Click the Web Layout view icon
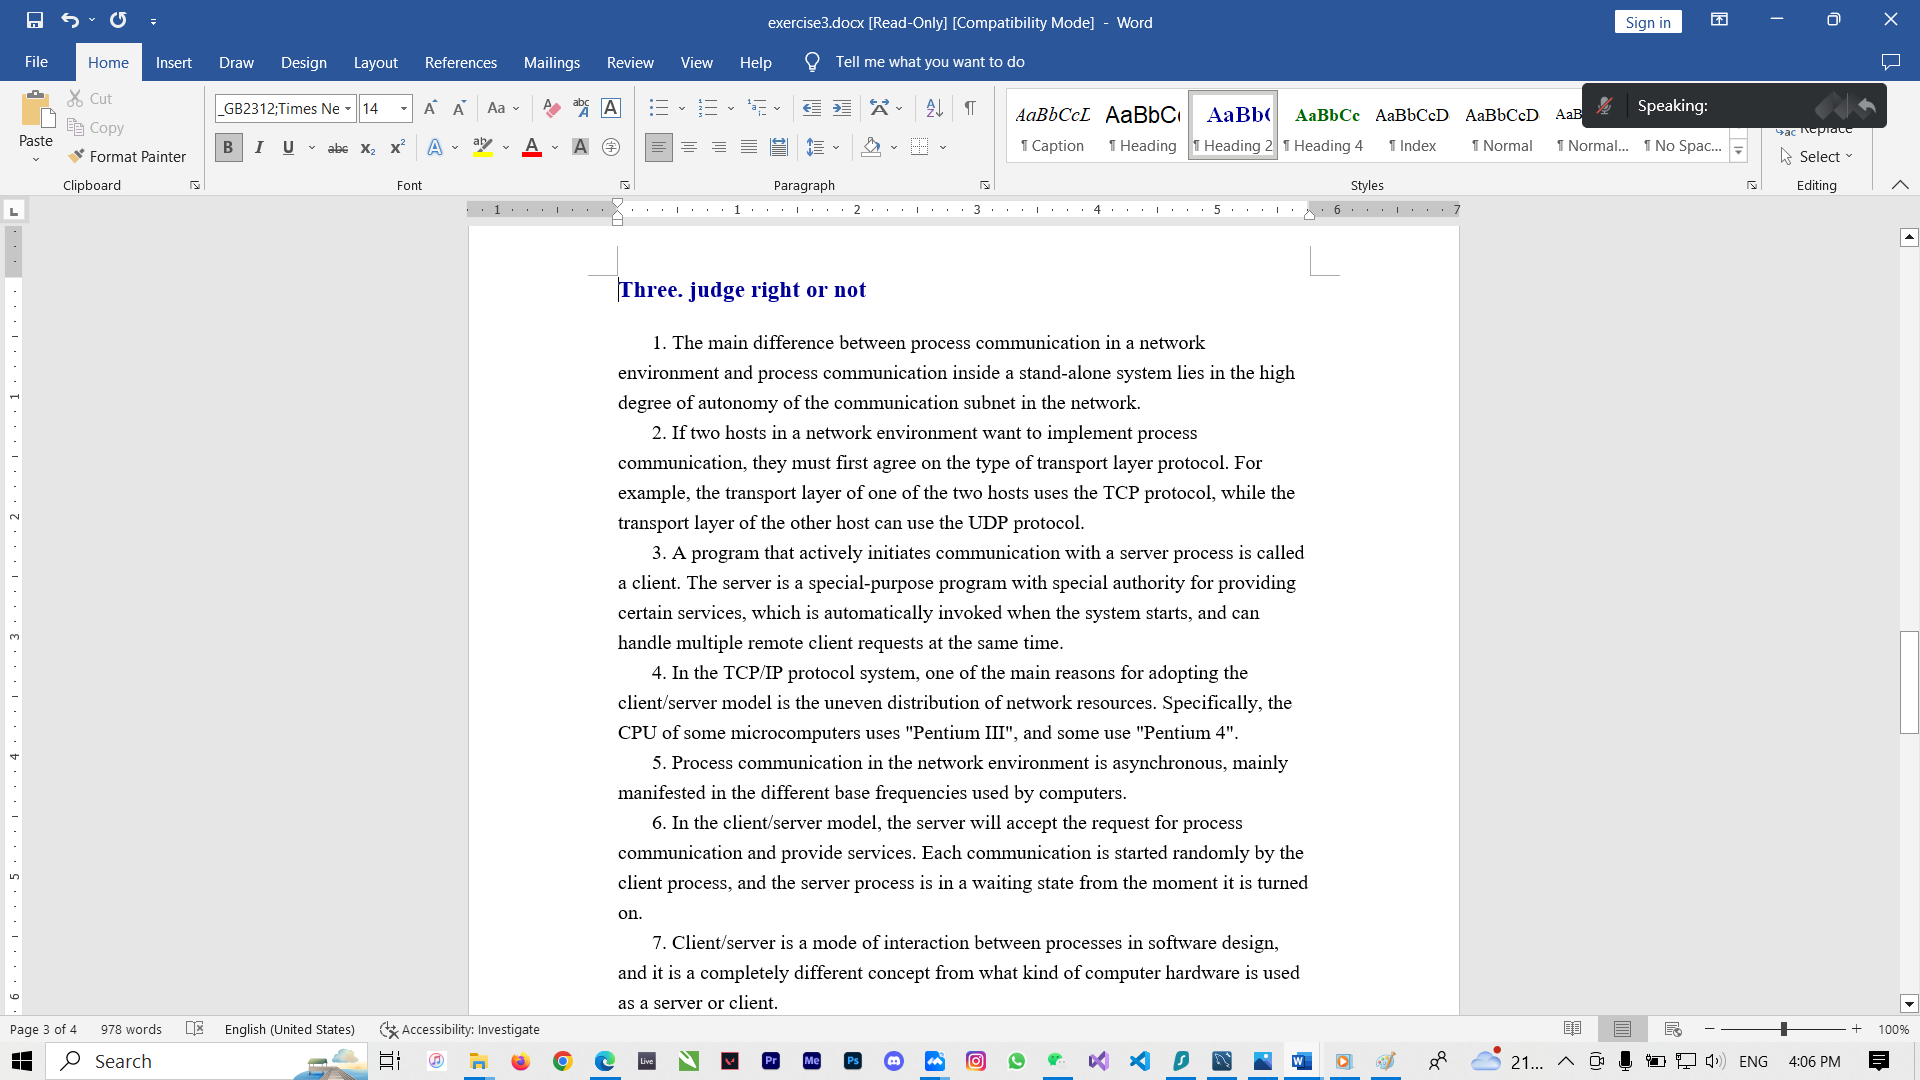1920x1080 pixels. 1673,1029
